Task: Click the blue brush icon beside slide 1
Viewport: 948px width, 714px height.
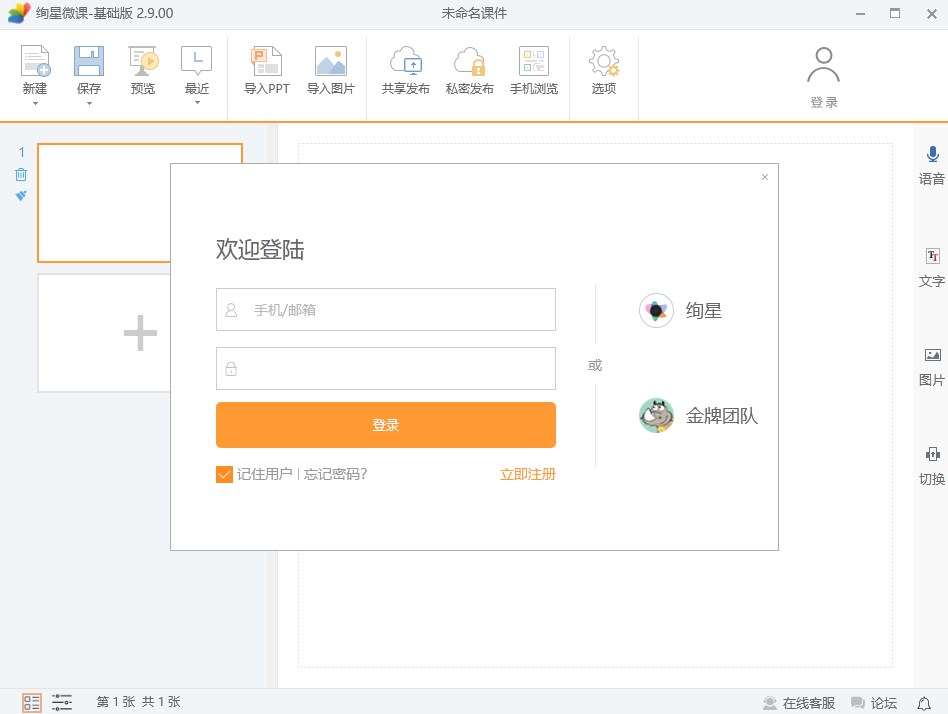Action: (x=21, y=195)
